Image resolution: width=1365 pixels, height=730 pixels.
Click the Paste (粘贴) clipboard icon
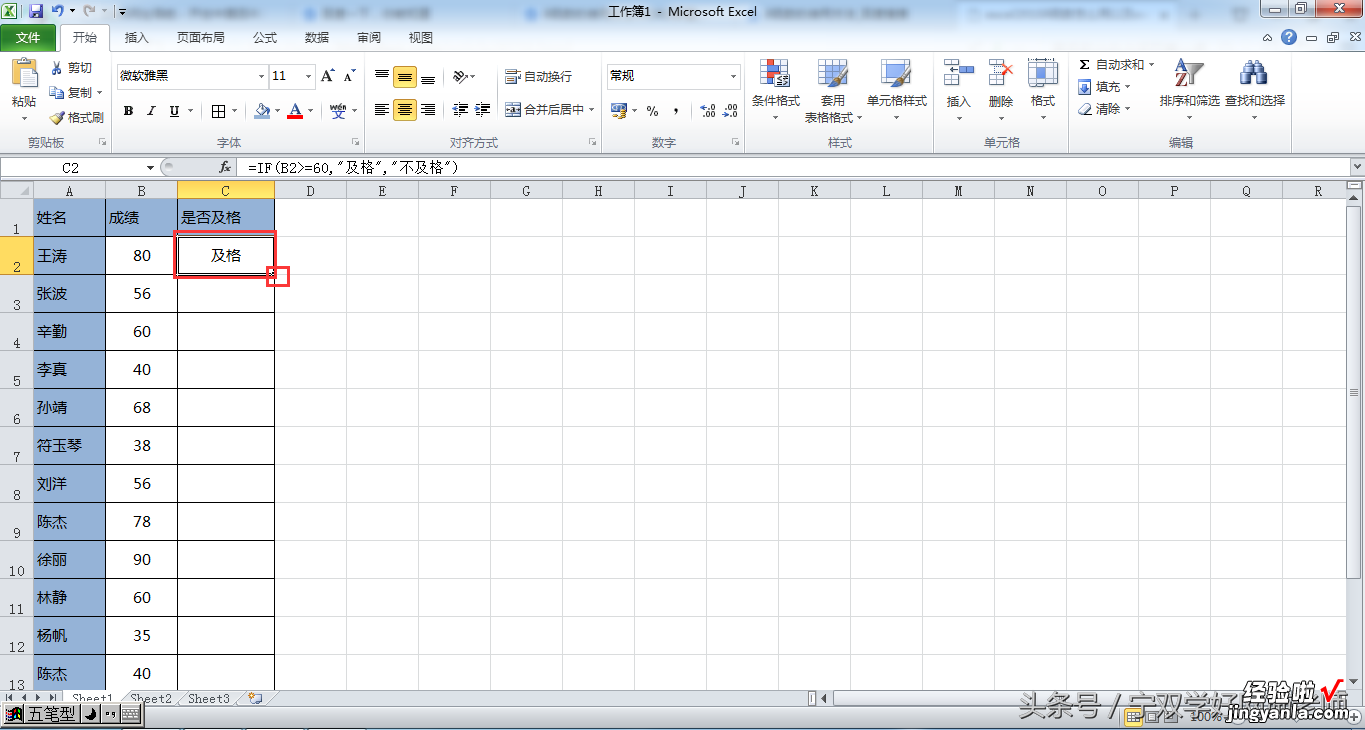(x=24, y=74)
